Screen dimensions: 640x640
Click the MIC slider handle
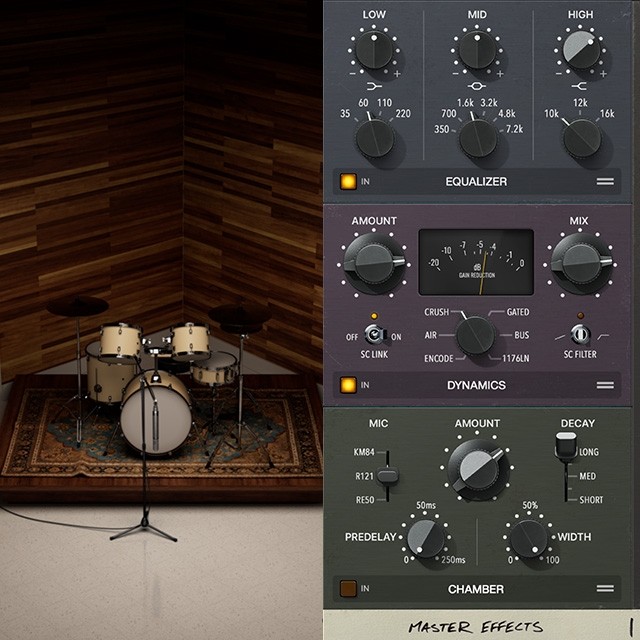click(x=387, y=476)
